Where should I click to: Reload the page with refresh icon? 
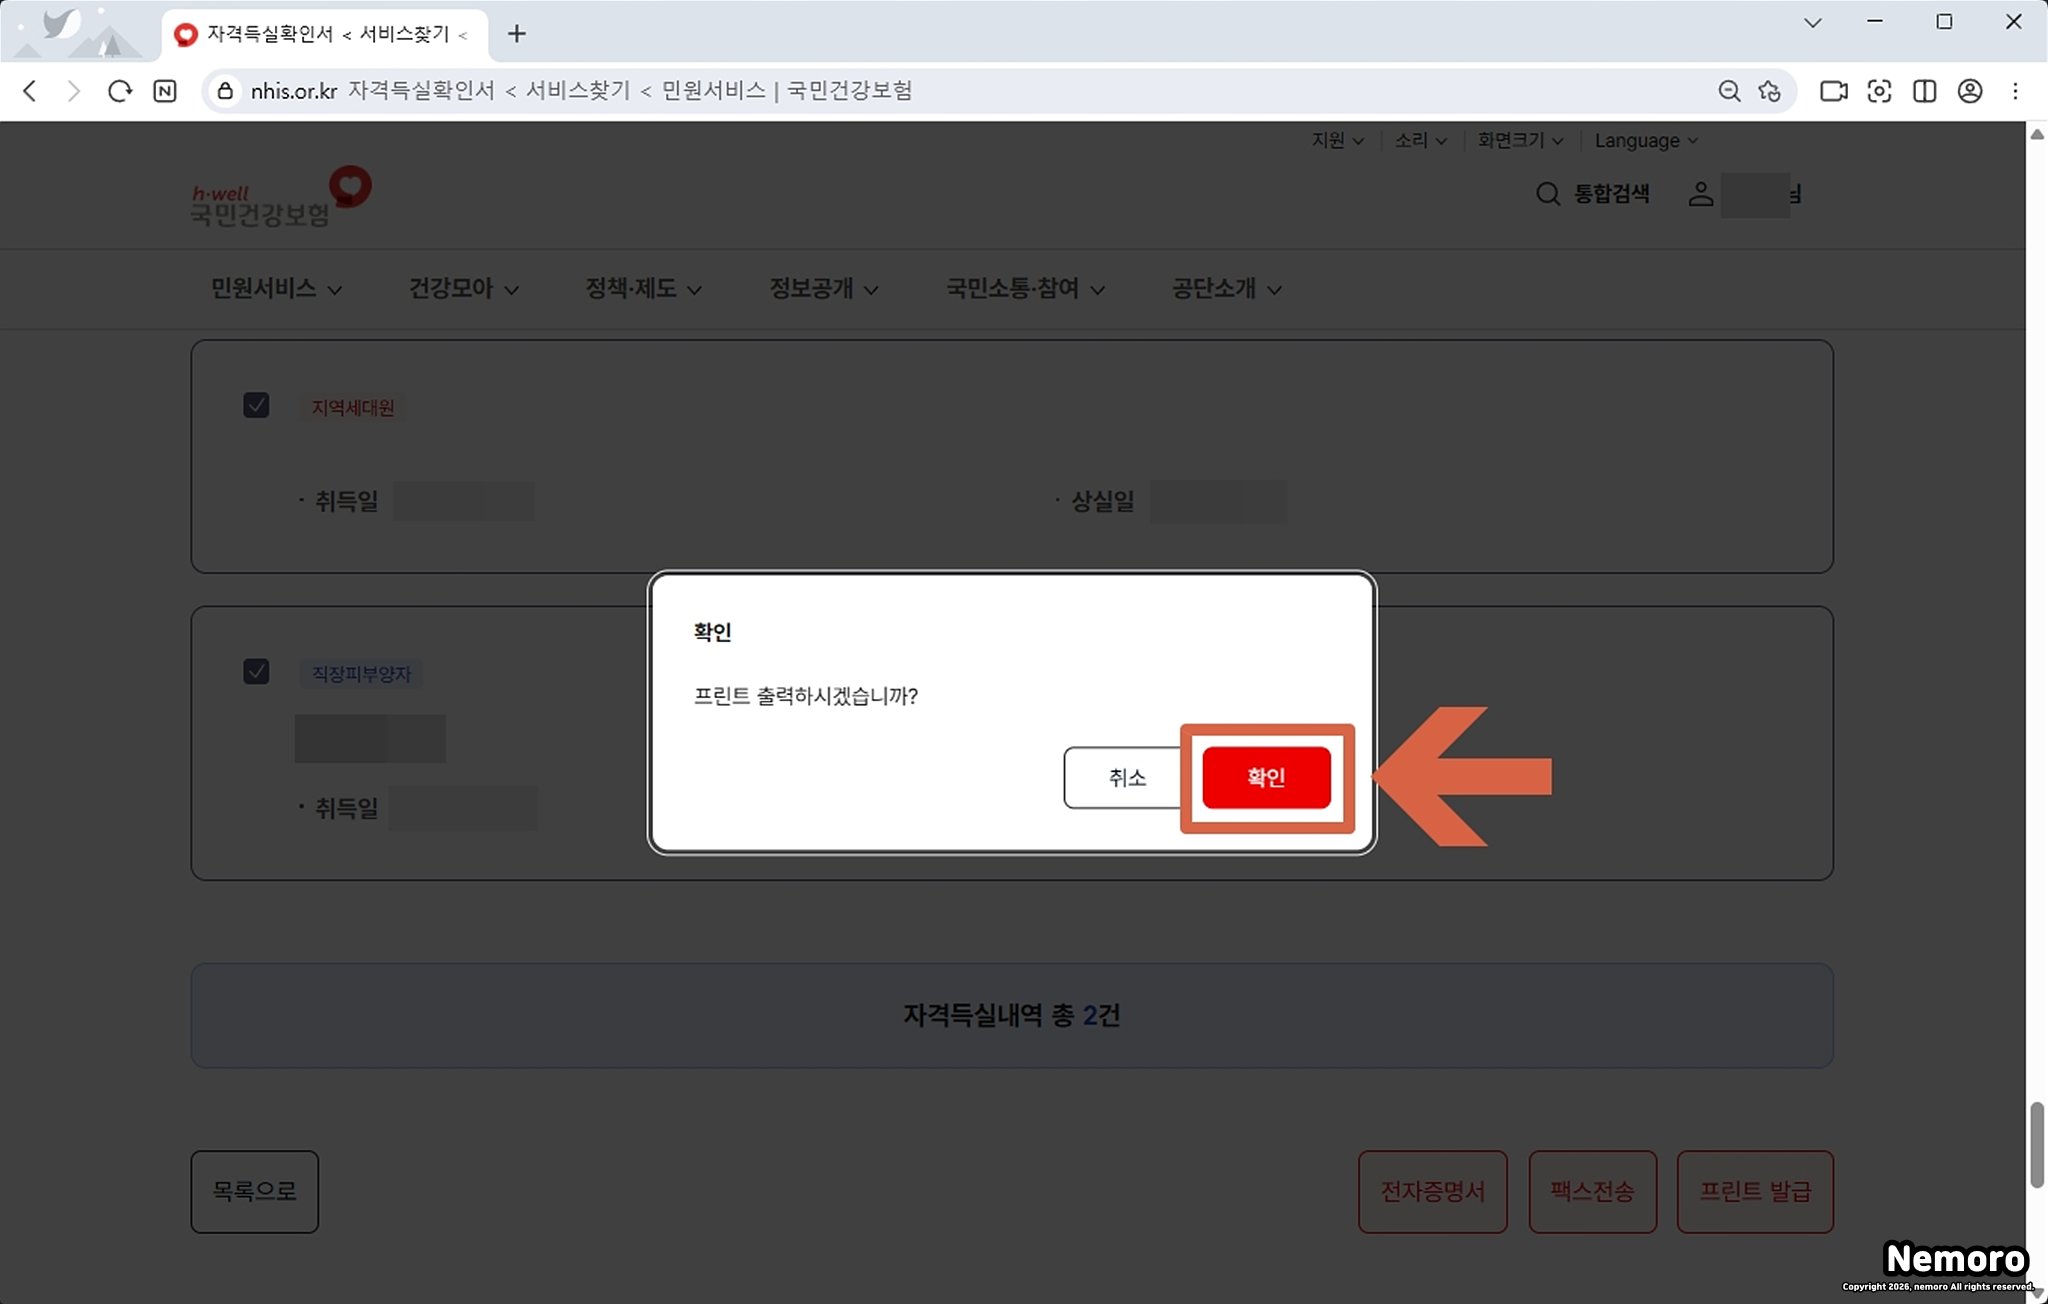click(x=120, y=91)
